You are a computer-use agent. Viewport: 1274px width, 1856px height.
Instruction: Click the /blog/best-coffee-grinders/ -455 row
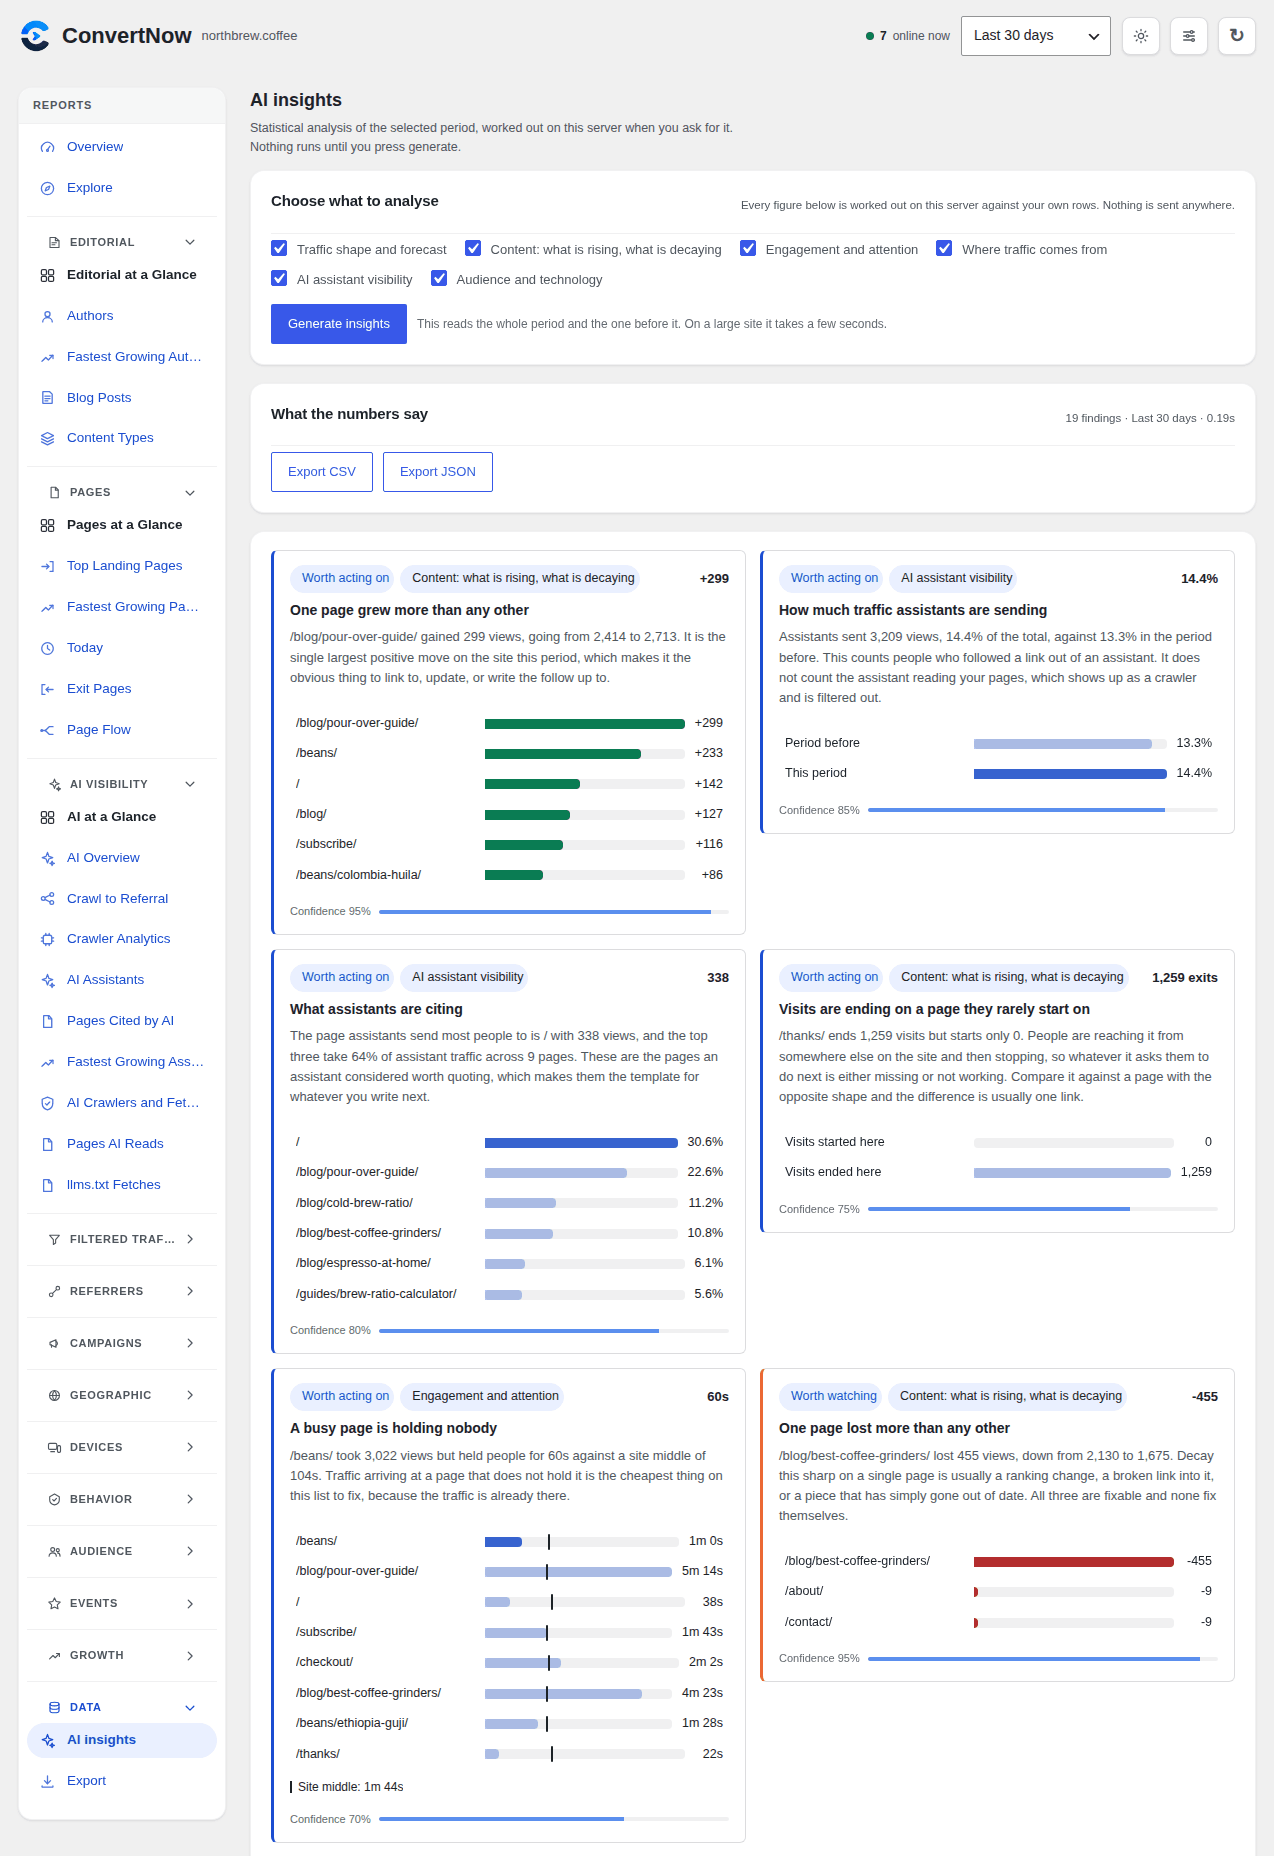coord(998,1561)
